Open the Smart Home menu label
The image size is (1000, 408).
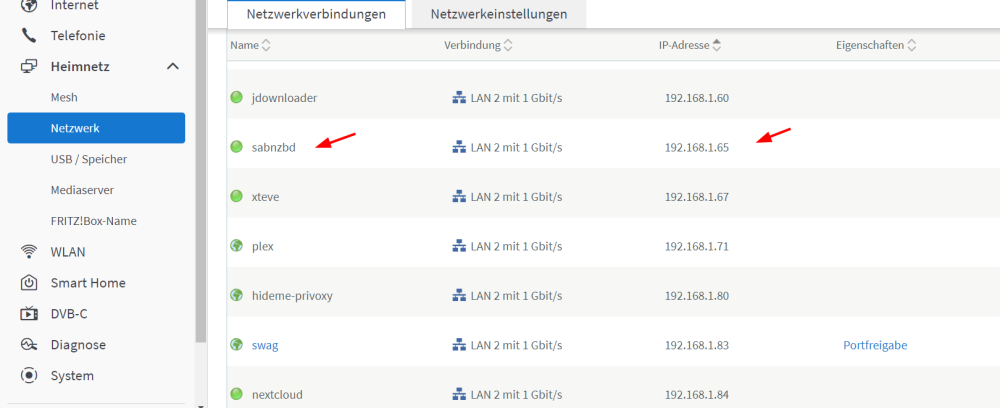[x=88, y=283]
